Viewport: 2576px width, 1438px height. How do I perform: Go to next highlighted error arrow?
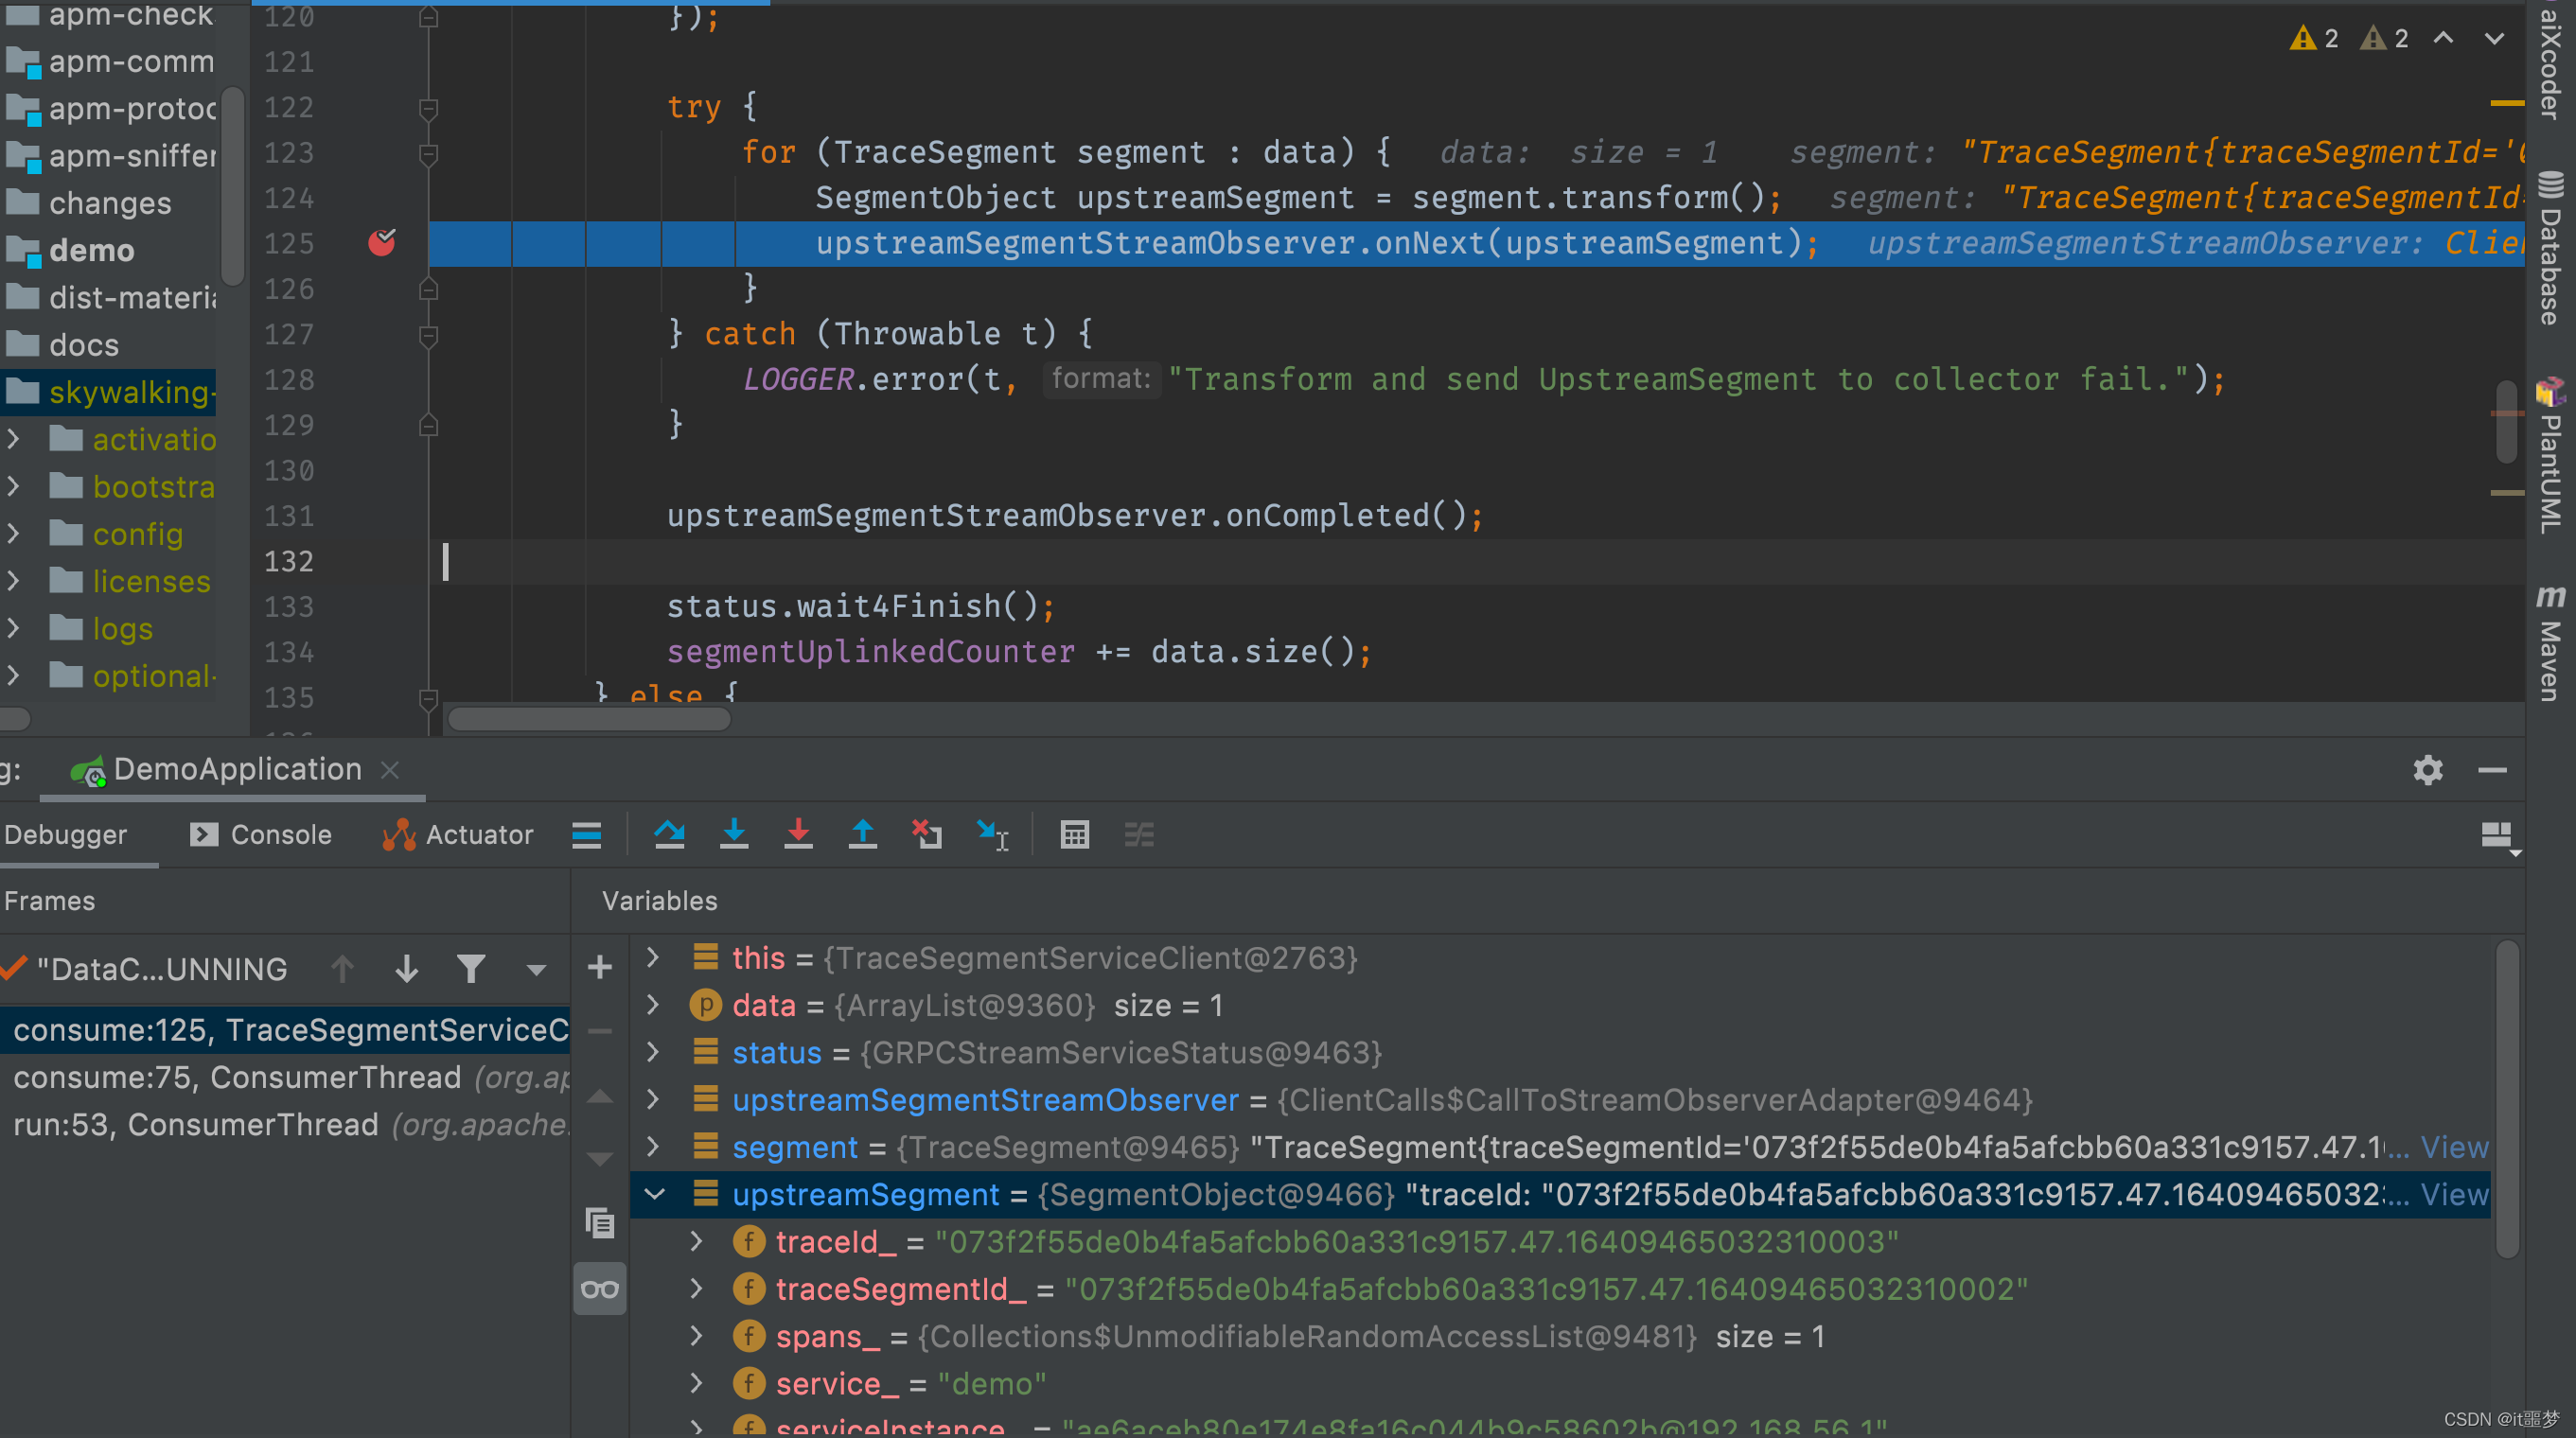tap(2495, 38)
